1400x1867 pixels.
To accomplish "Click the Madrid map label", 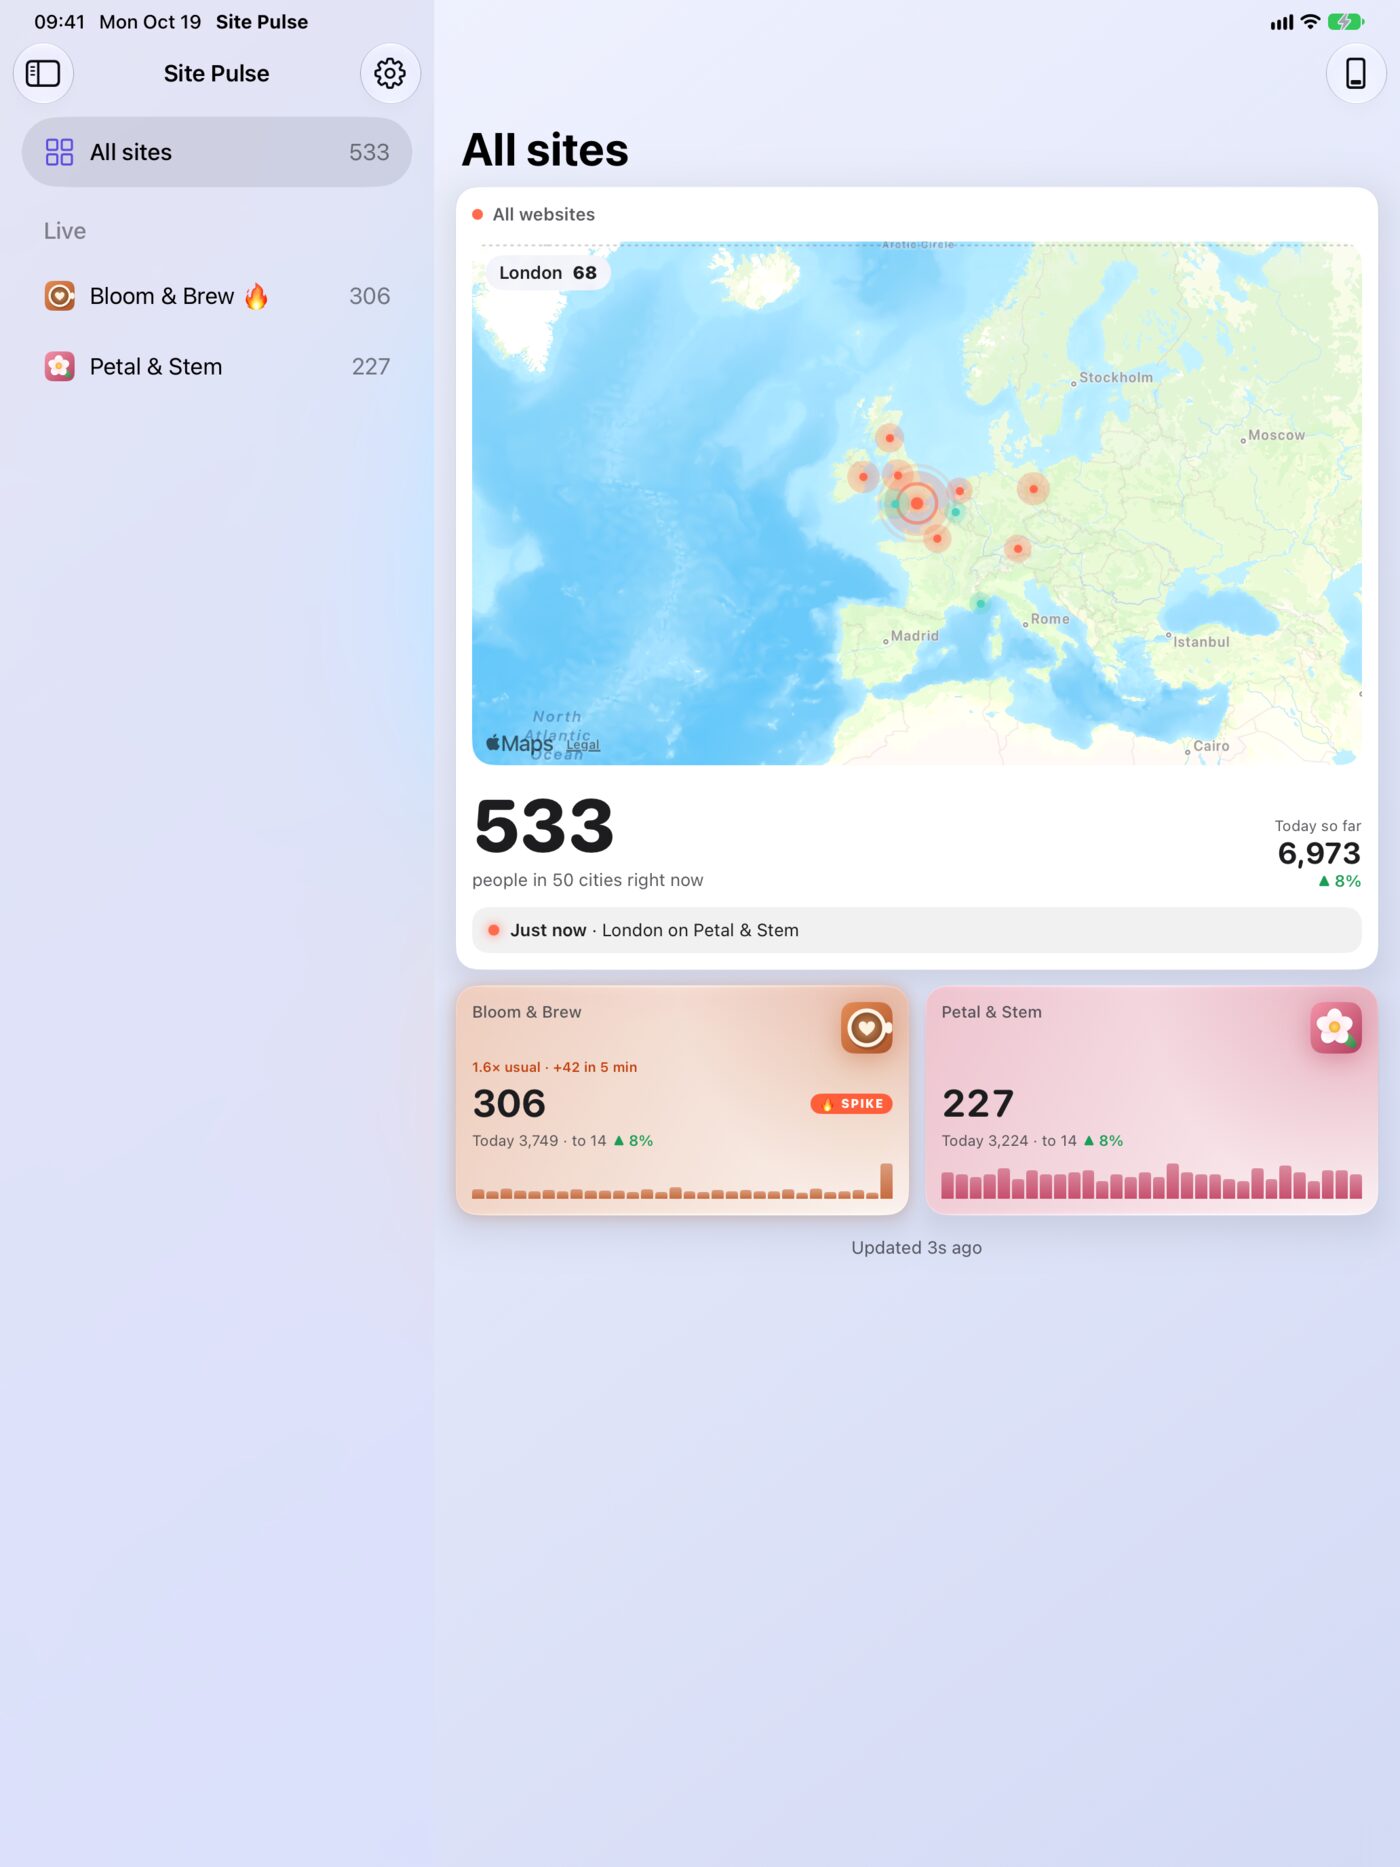I will click(x=914, y=635).
